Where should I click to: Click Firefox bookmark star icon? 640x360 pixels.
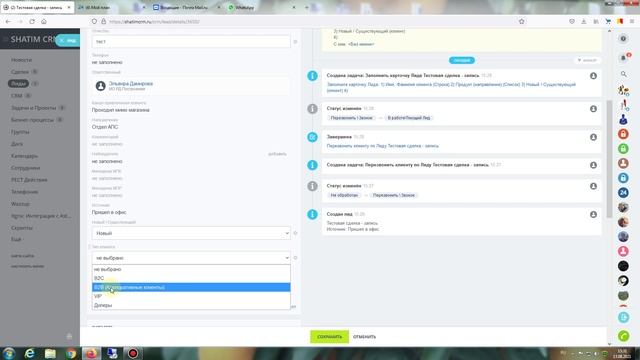pos(521,21)
